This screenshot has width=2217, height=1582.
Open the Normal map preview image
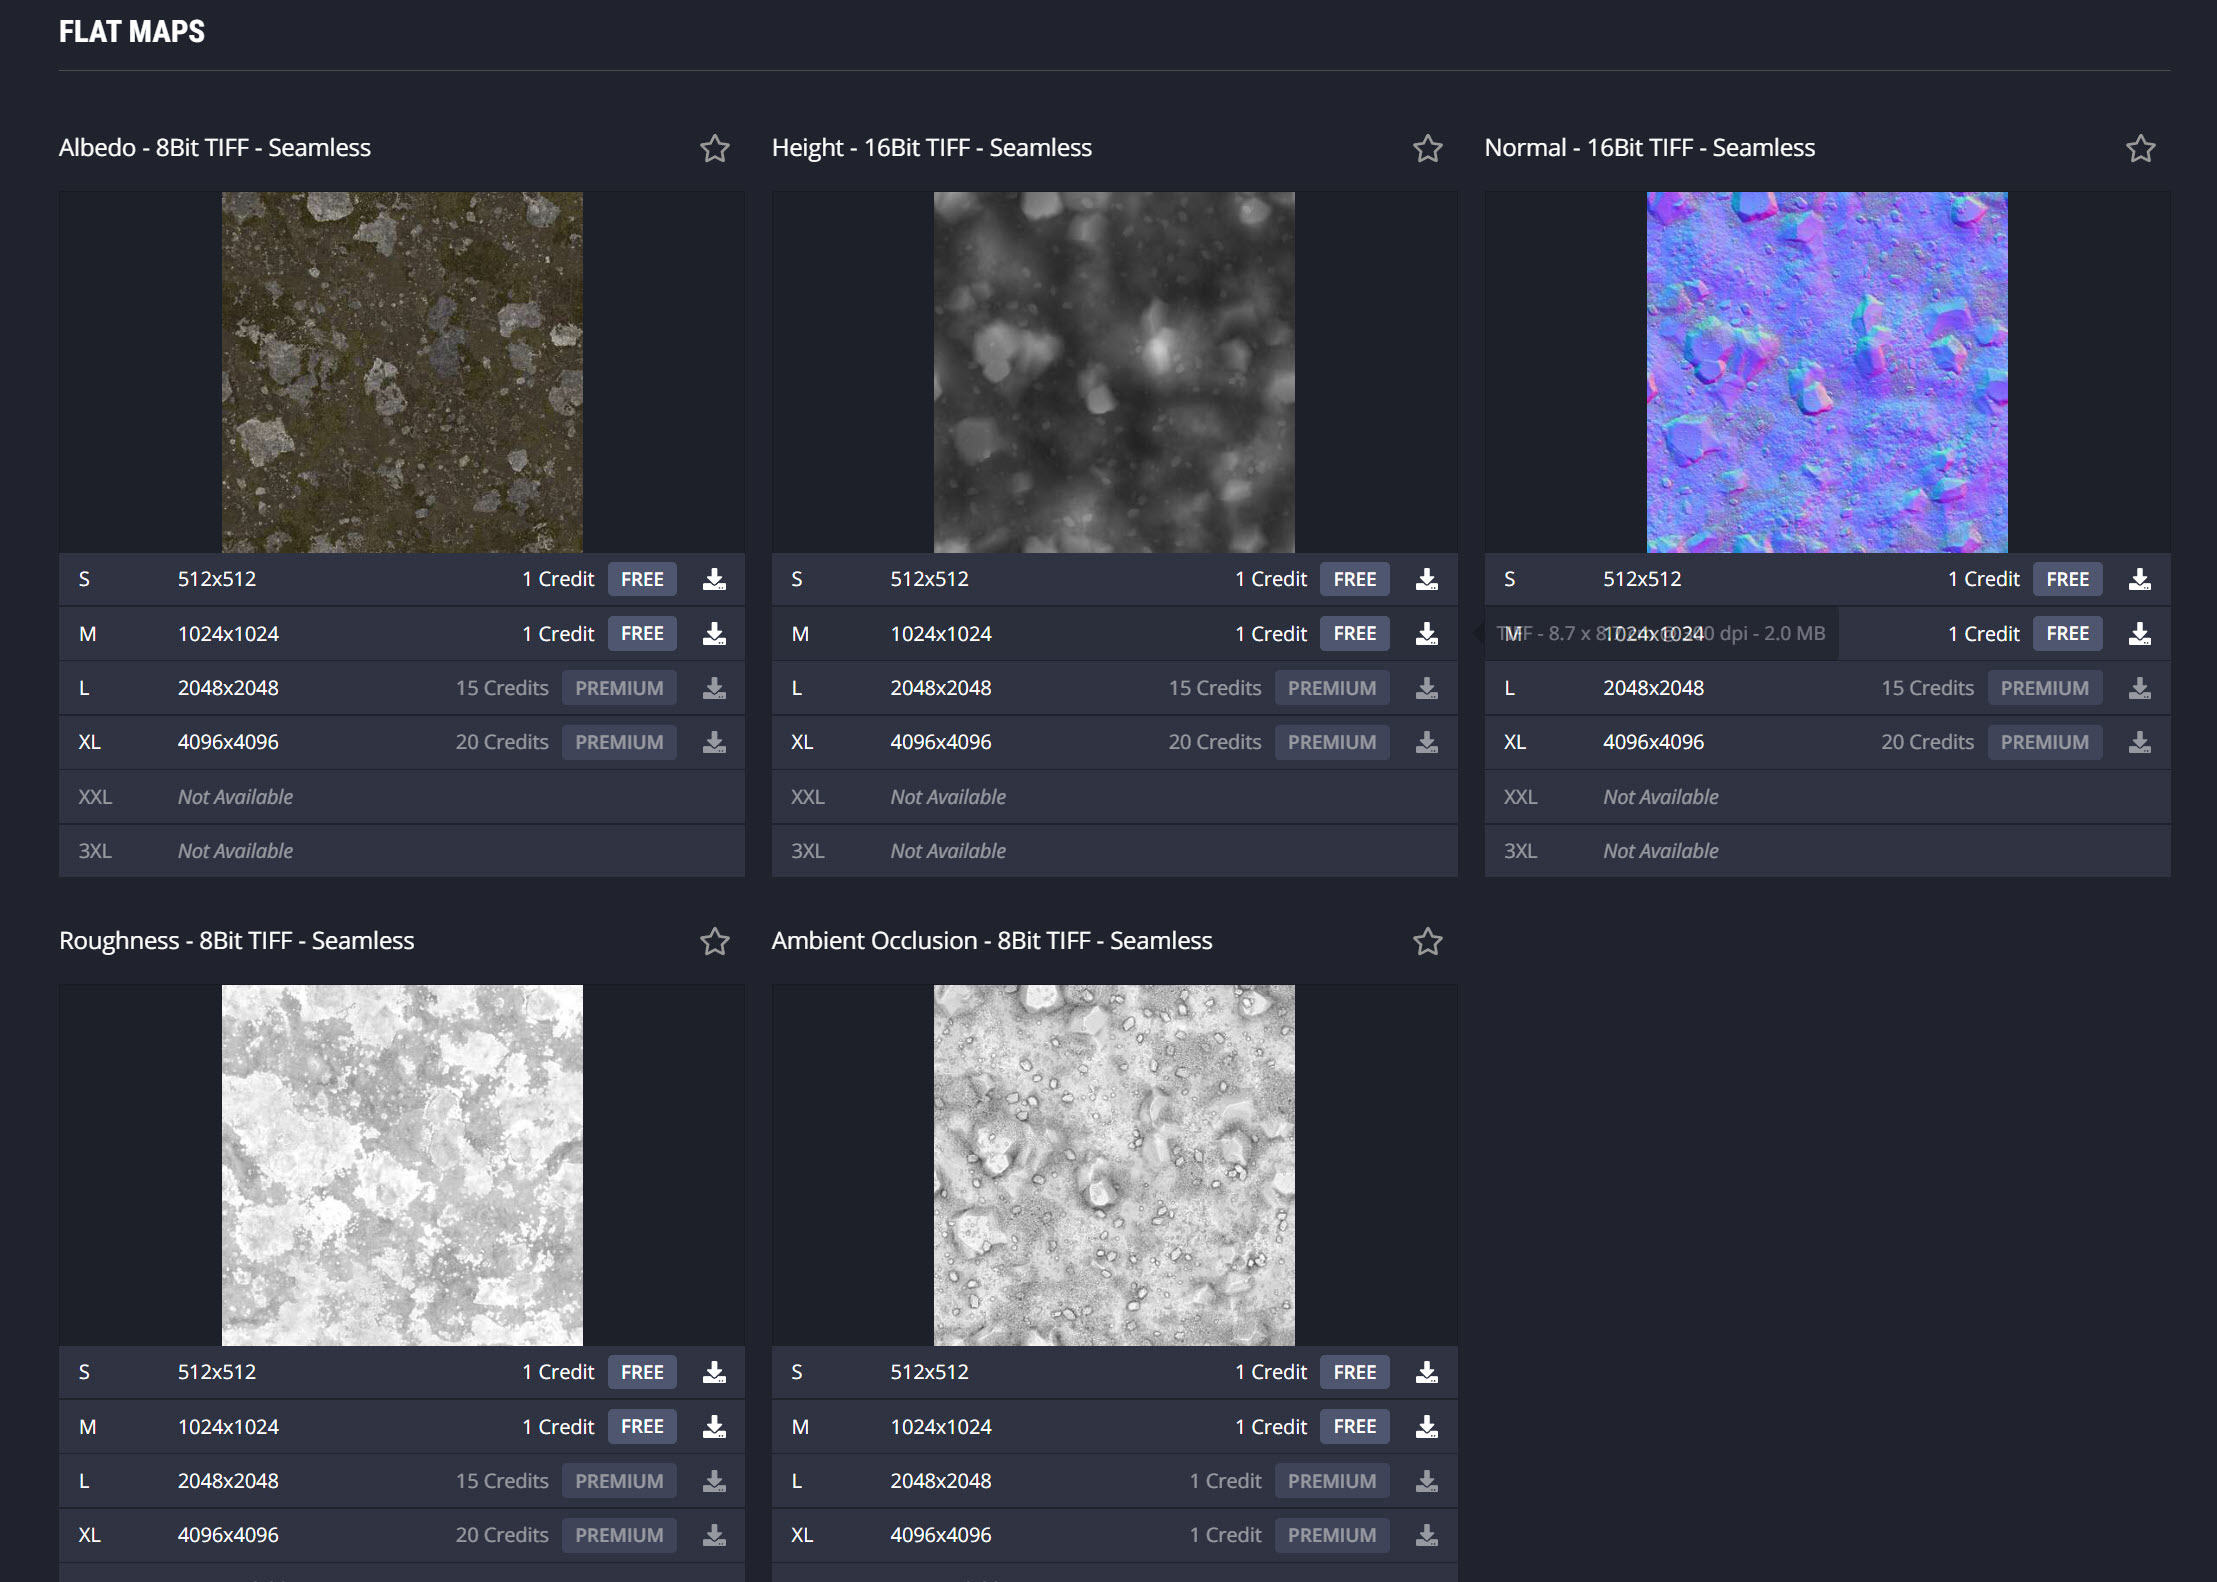coord(1827,372)
